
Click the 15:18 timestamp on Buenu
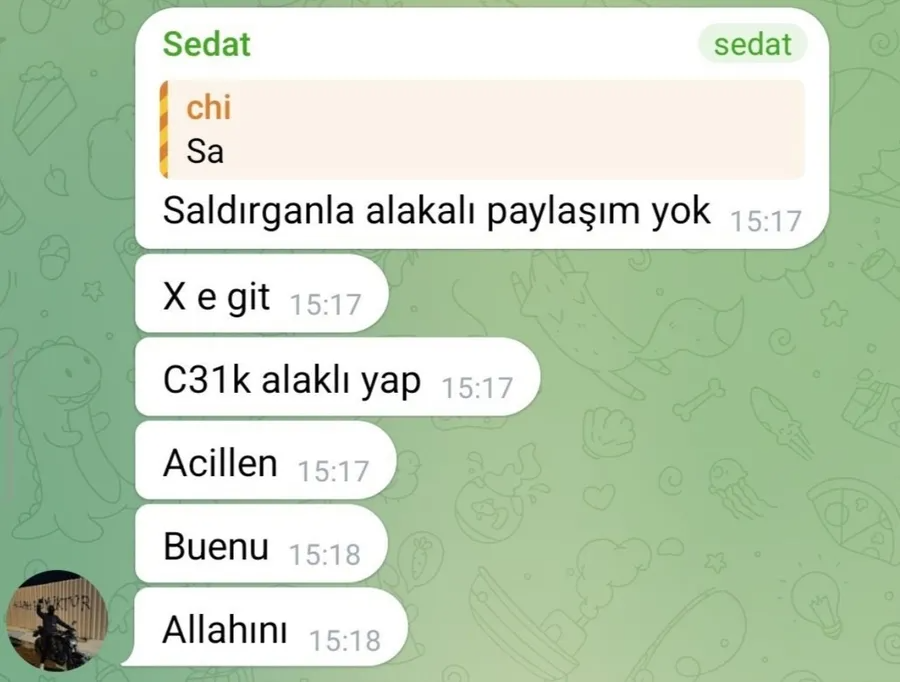pos(325,555)
